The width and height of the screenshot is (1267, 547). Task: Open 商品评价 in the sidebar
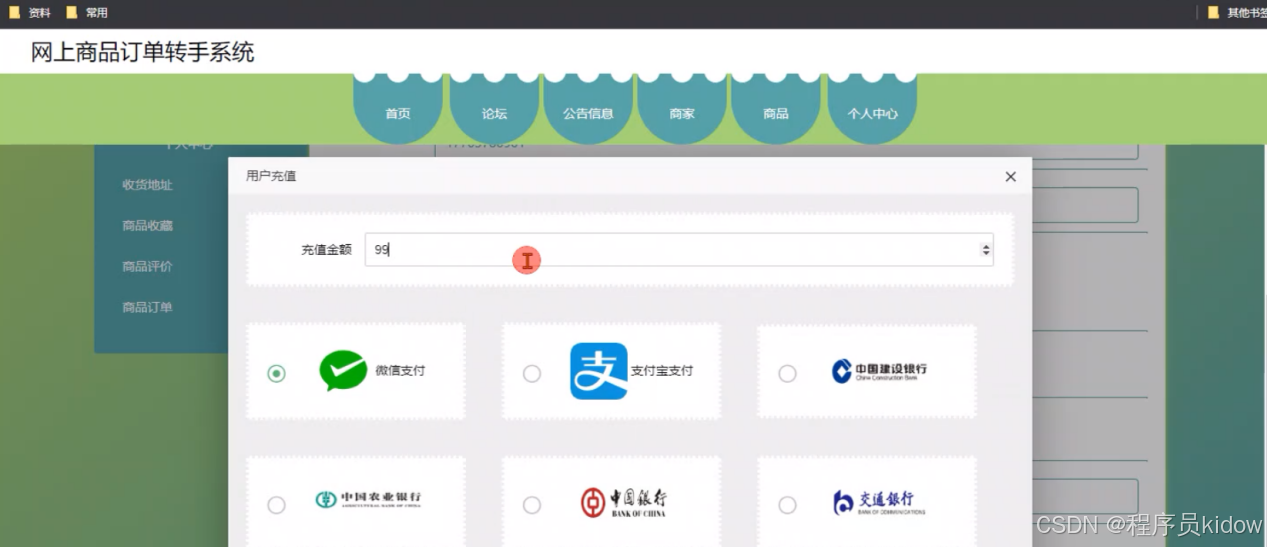[148, 267]
